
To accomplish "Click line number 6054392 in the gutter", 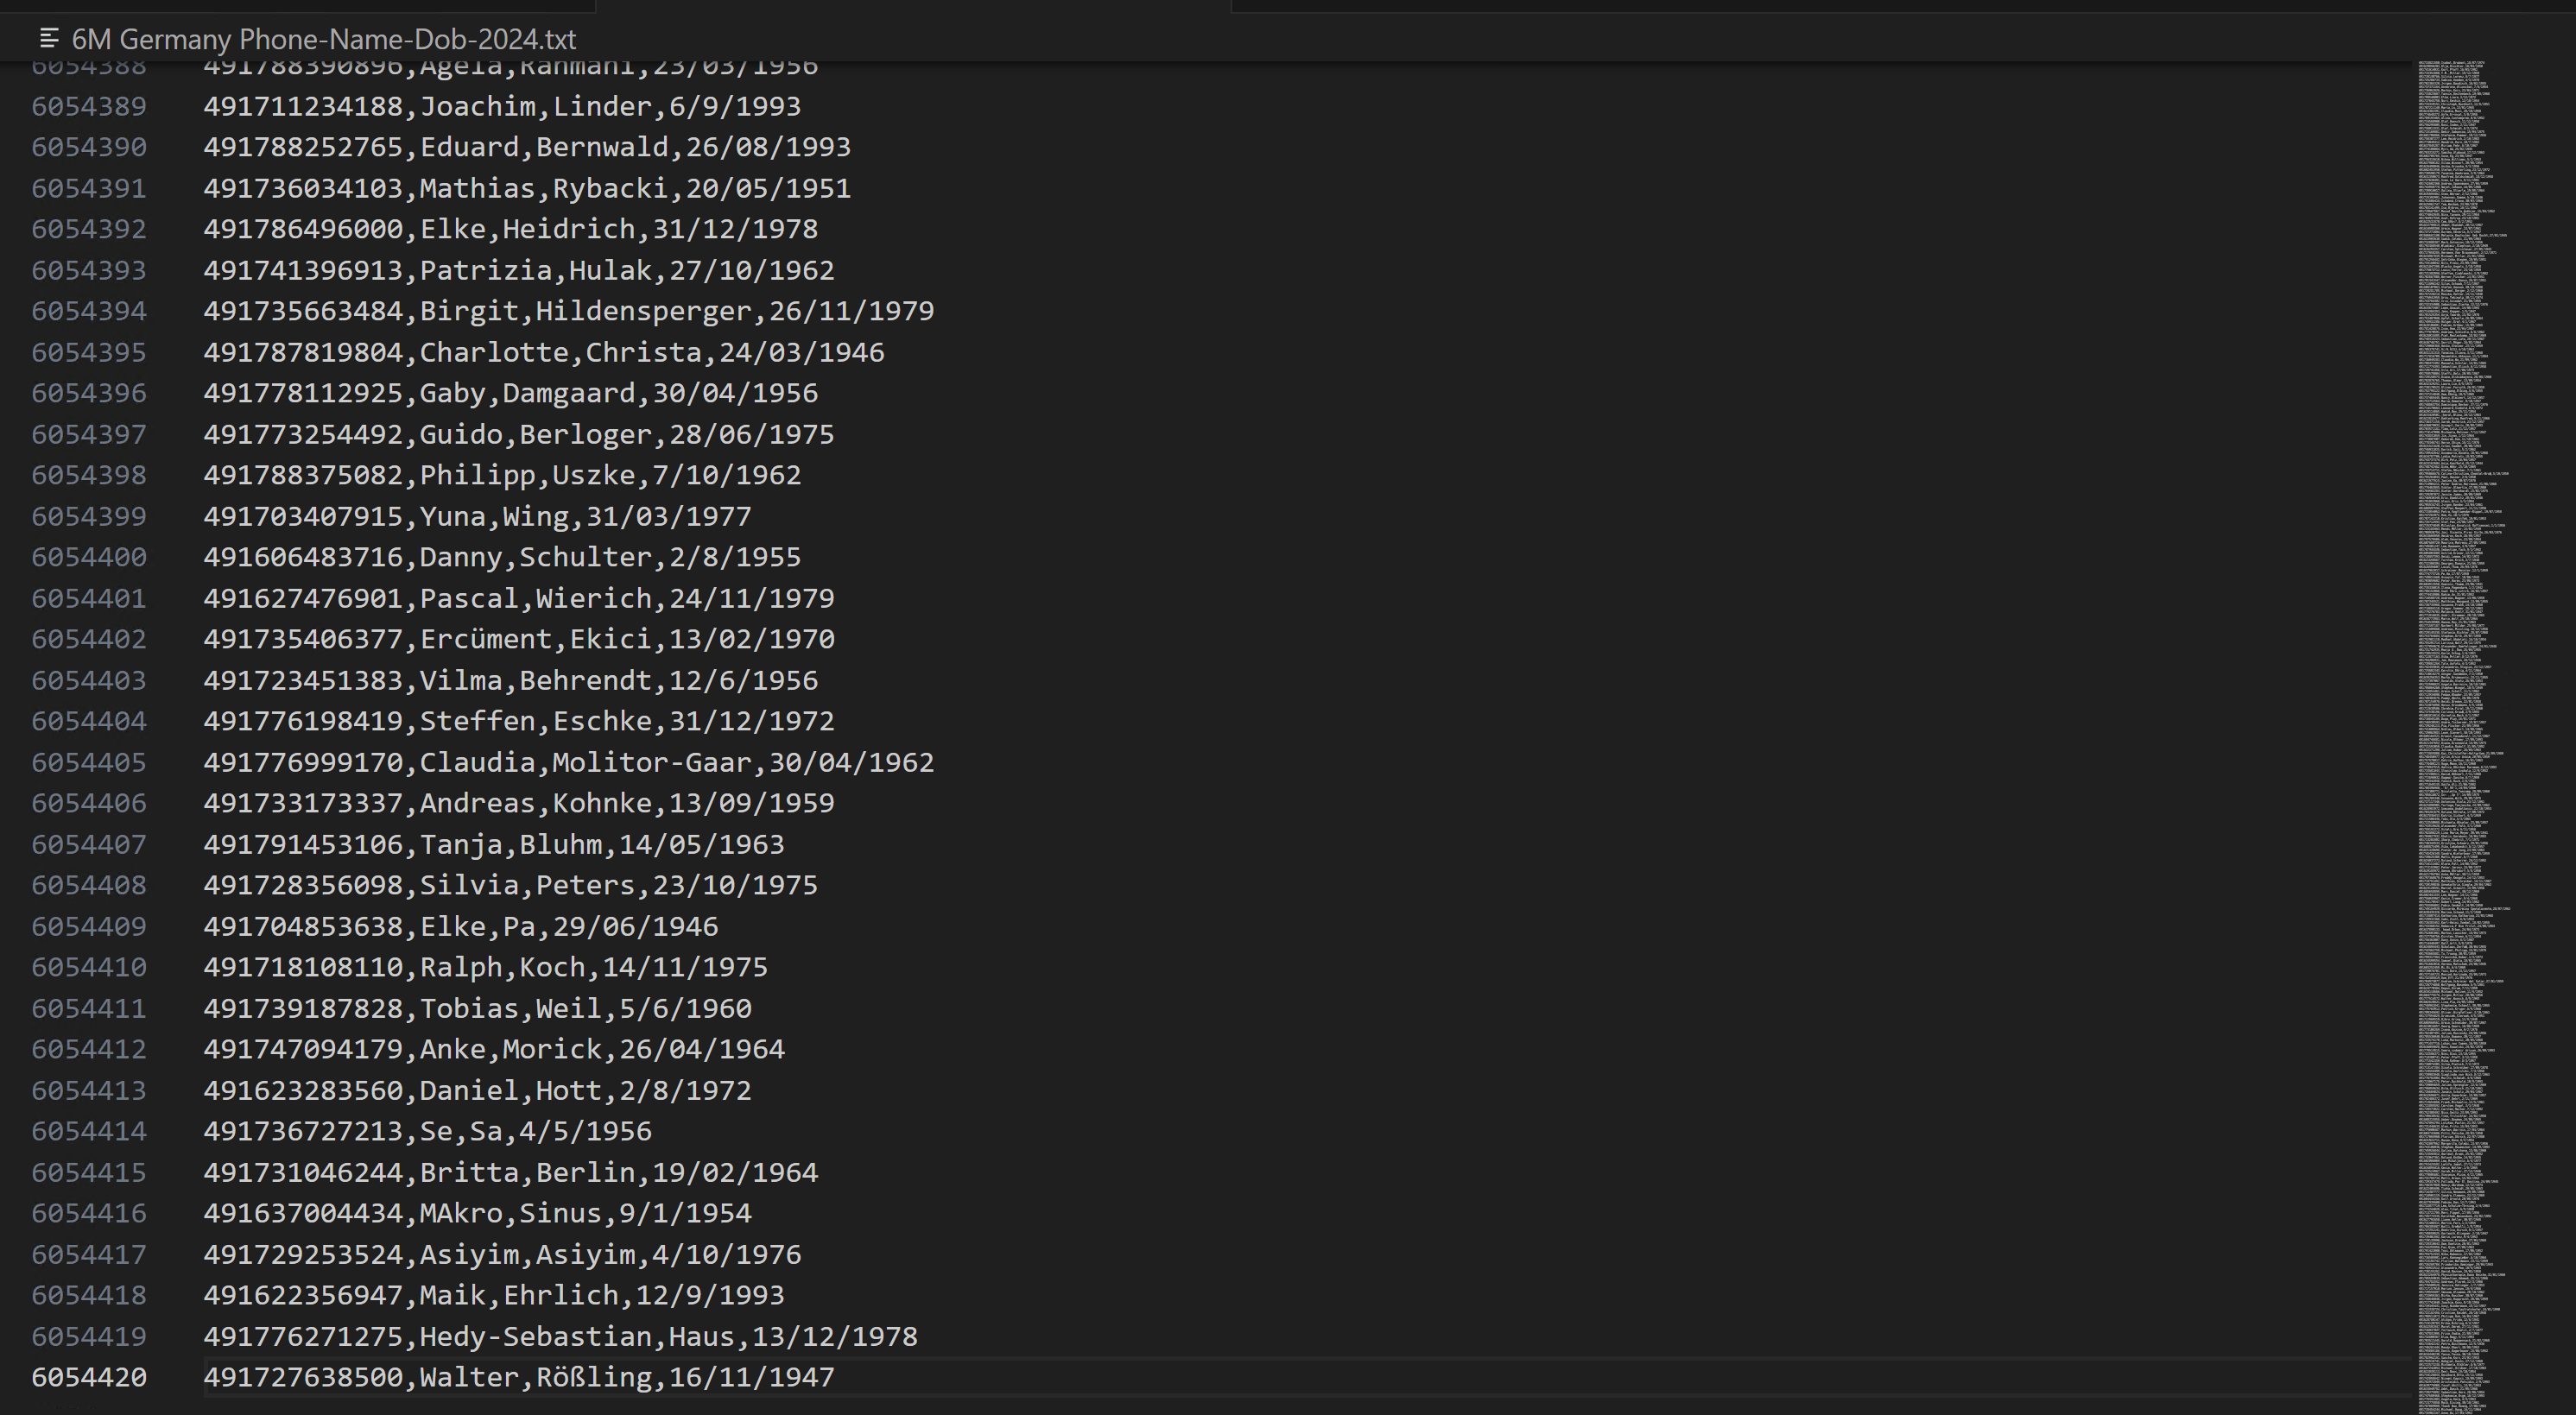I will coord(89,229).
